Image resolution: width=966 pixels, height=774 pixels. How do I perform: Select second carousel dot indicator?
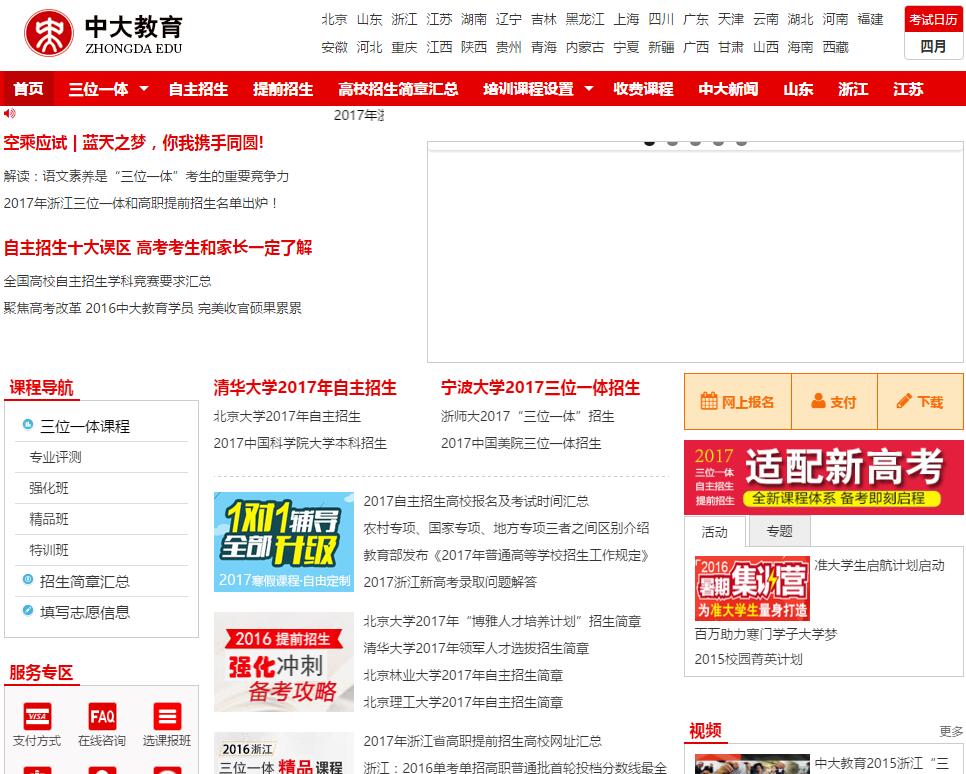click(x=672, y=142)
